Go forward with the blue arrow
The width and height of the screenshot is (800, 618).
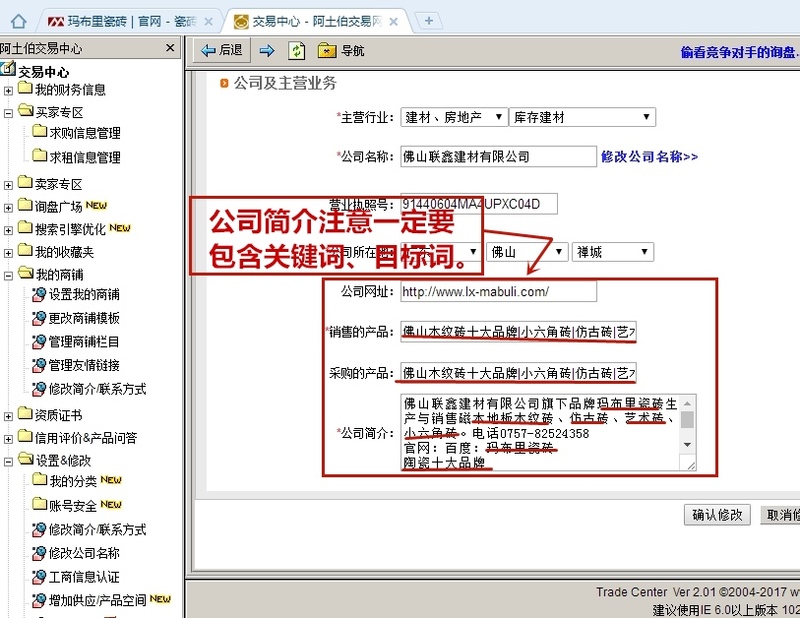pyautogui.click(x=267, y=50)
